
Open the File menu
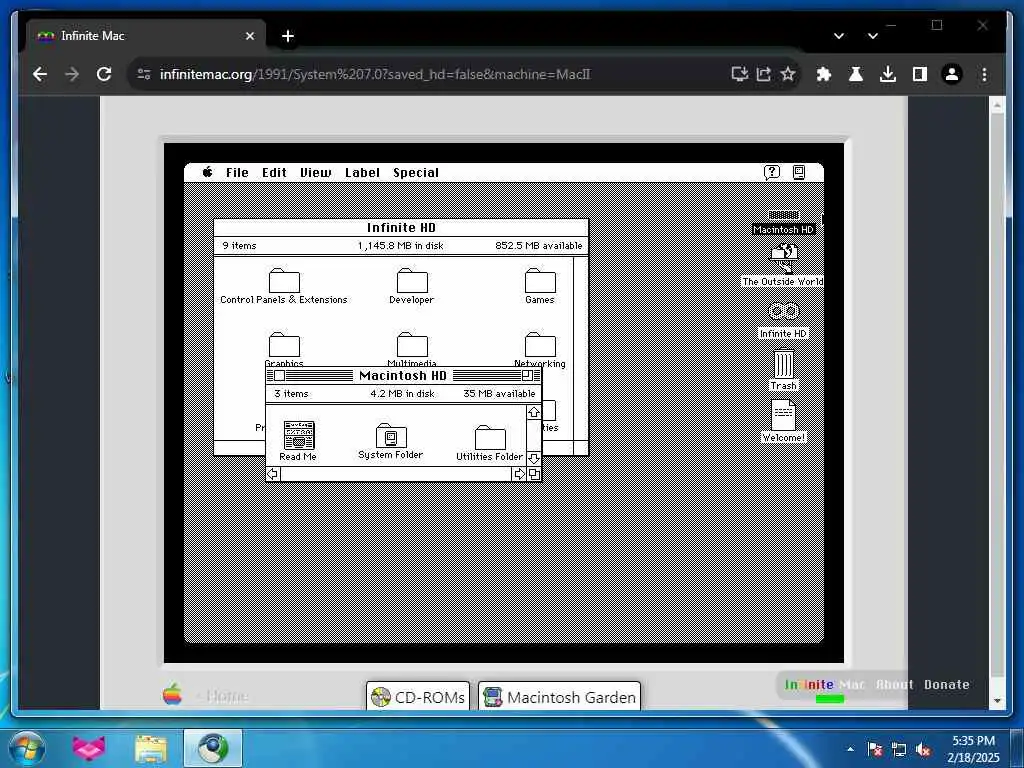click(x=237, y=173)
